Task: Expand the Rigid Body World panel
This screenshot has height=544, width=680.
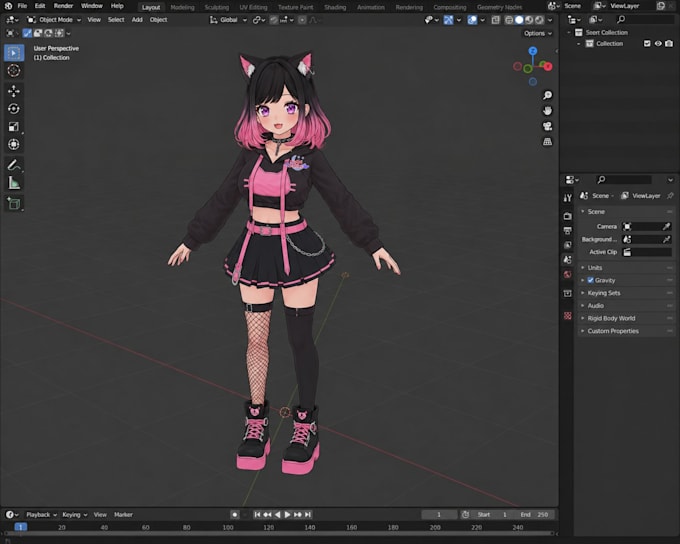Action: click(x=626, y=318)
